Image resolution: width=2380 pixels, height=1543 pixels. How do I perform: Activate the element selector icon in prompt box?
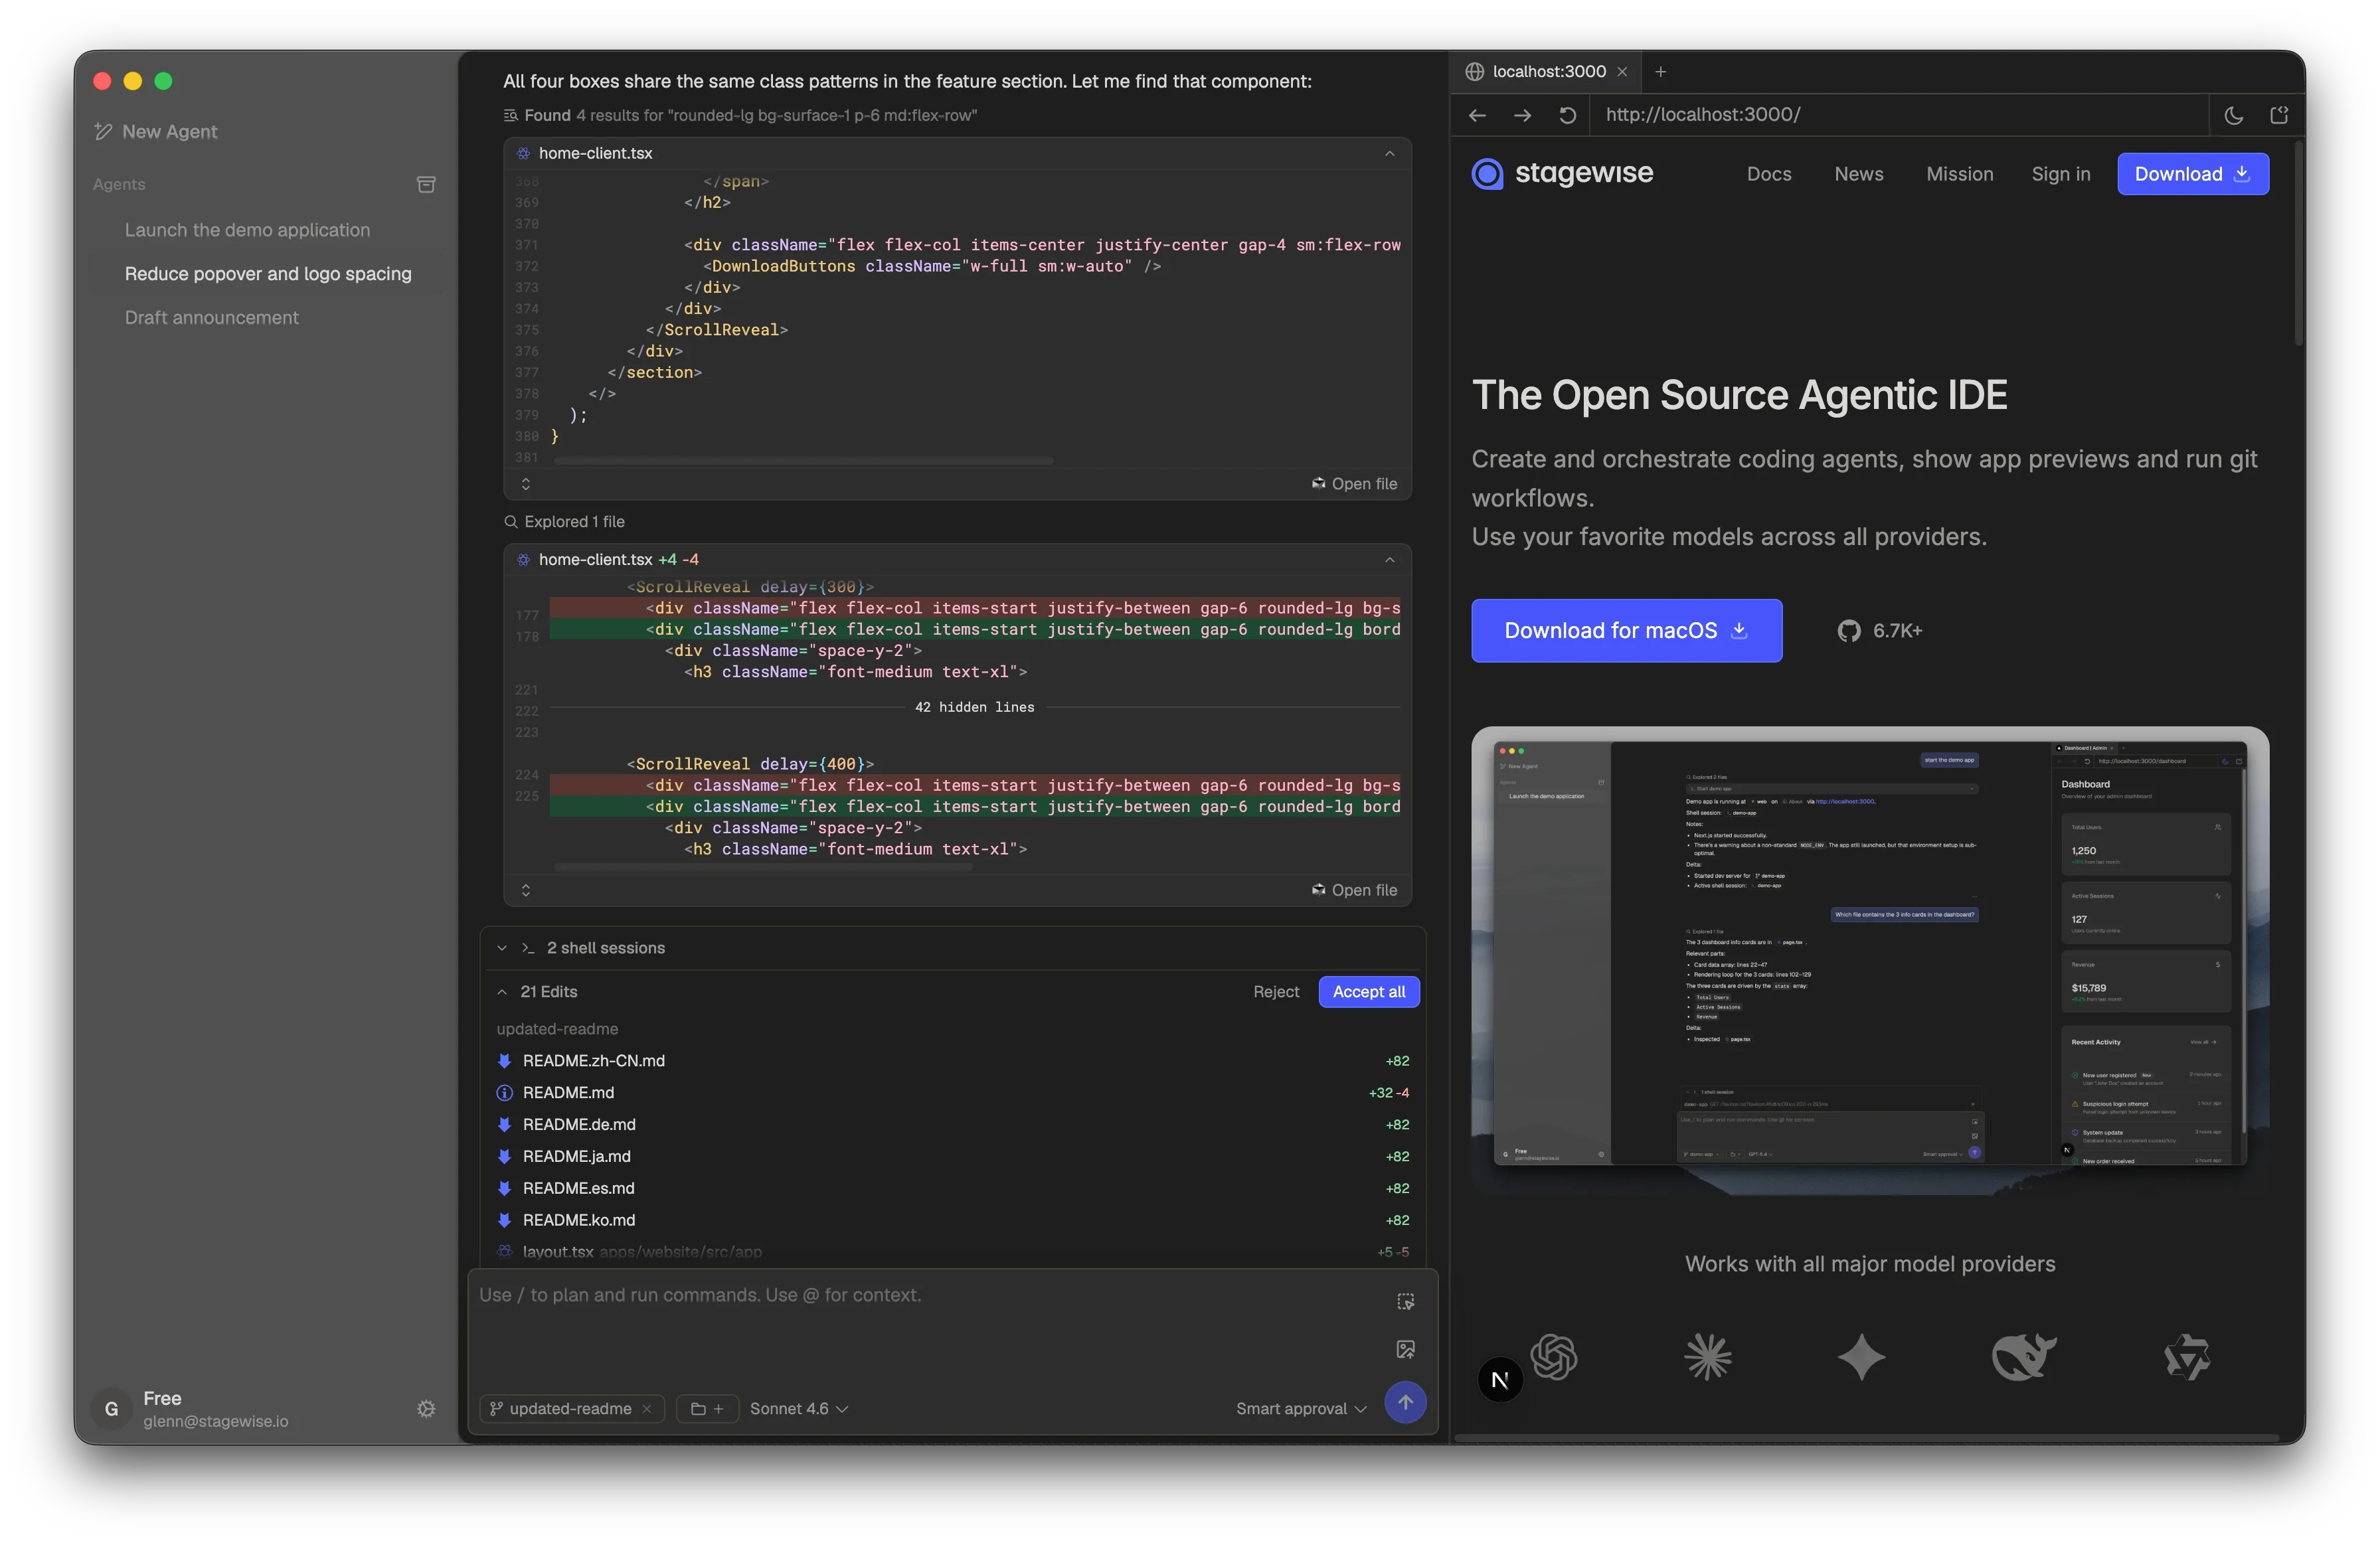tap(1405, 1302)
